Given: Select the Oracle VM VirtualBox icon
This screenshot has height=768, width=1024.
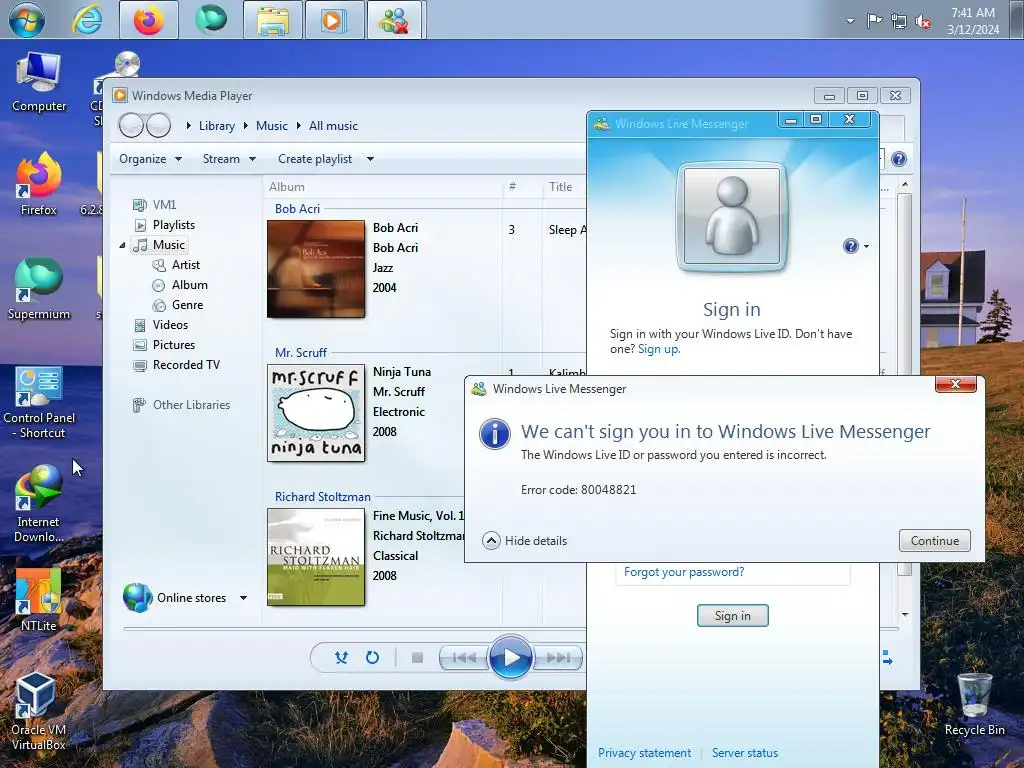Looking at the screenshot, I should pos(39,712).
